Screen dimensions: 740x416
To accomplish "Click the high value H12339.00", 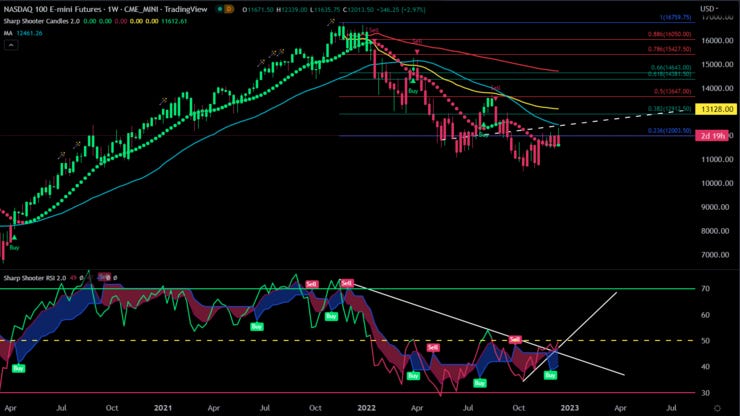I will coord(294,9).
